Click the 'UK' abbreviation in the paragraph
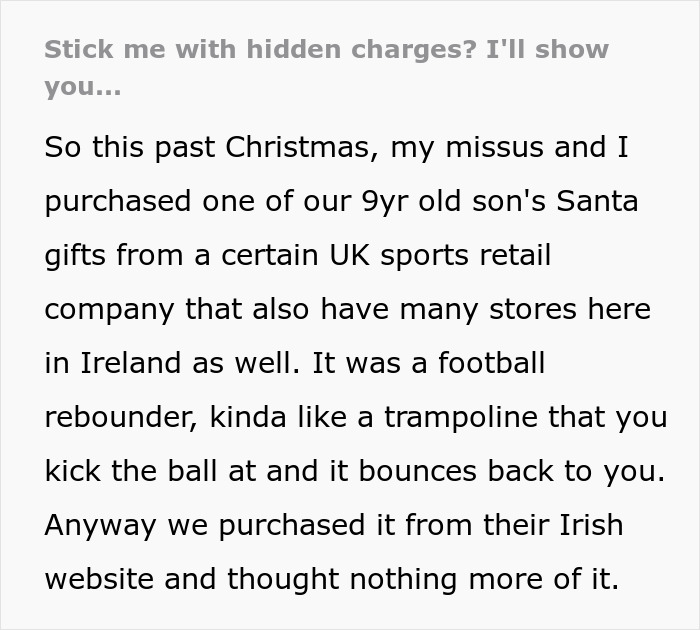 pyautogui.click(x=350, y=255)
